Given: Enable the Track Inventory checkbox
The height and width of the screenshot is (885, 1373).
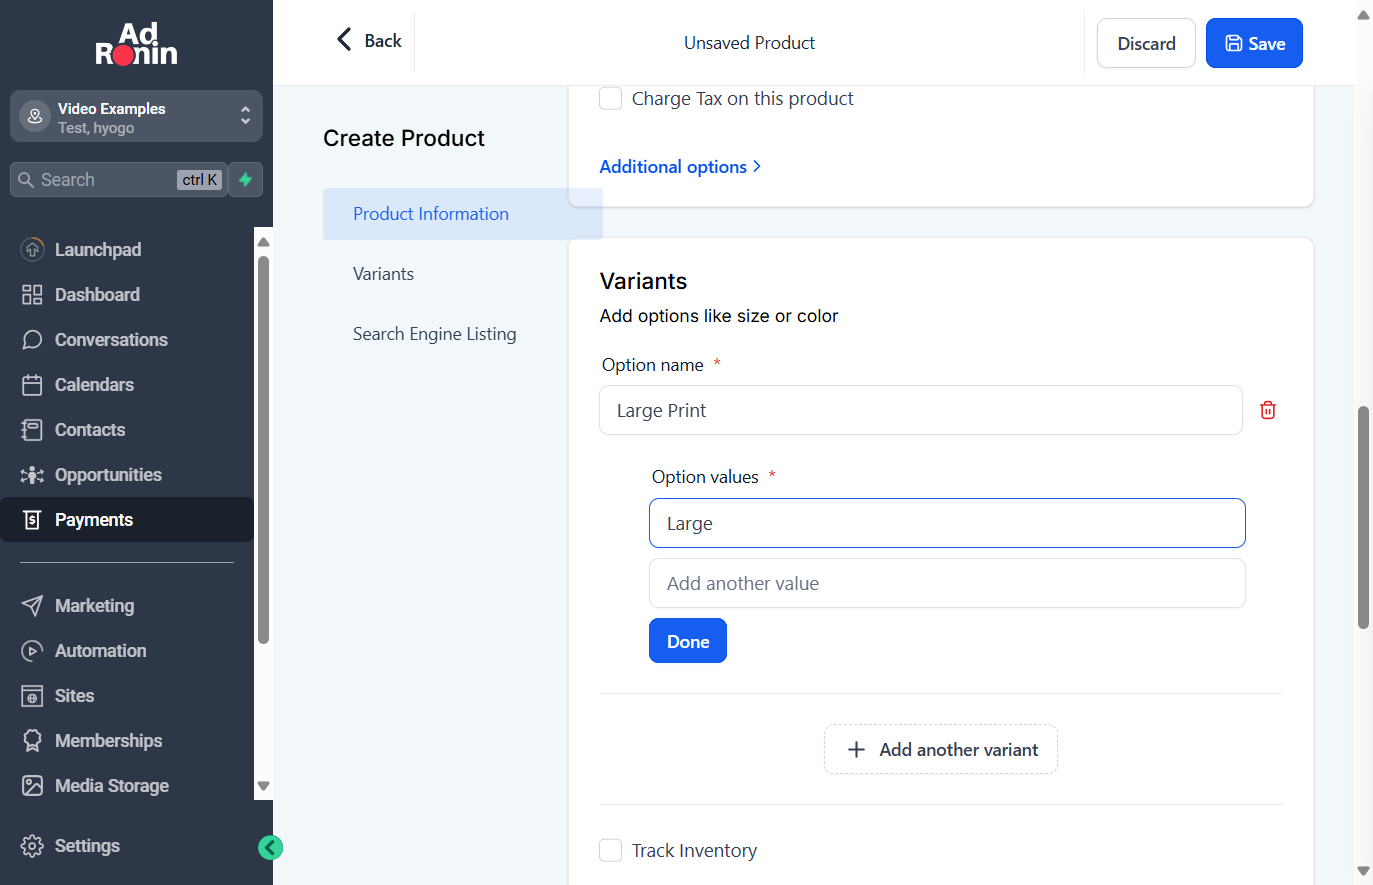Looking at the screenshot, I should point(610,850).
